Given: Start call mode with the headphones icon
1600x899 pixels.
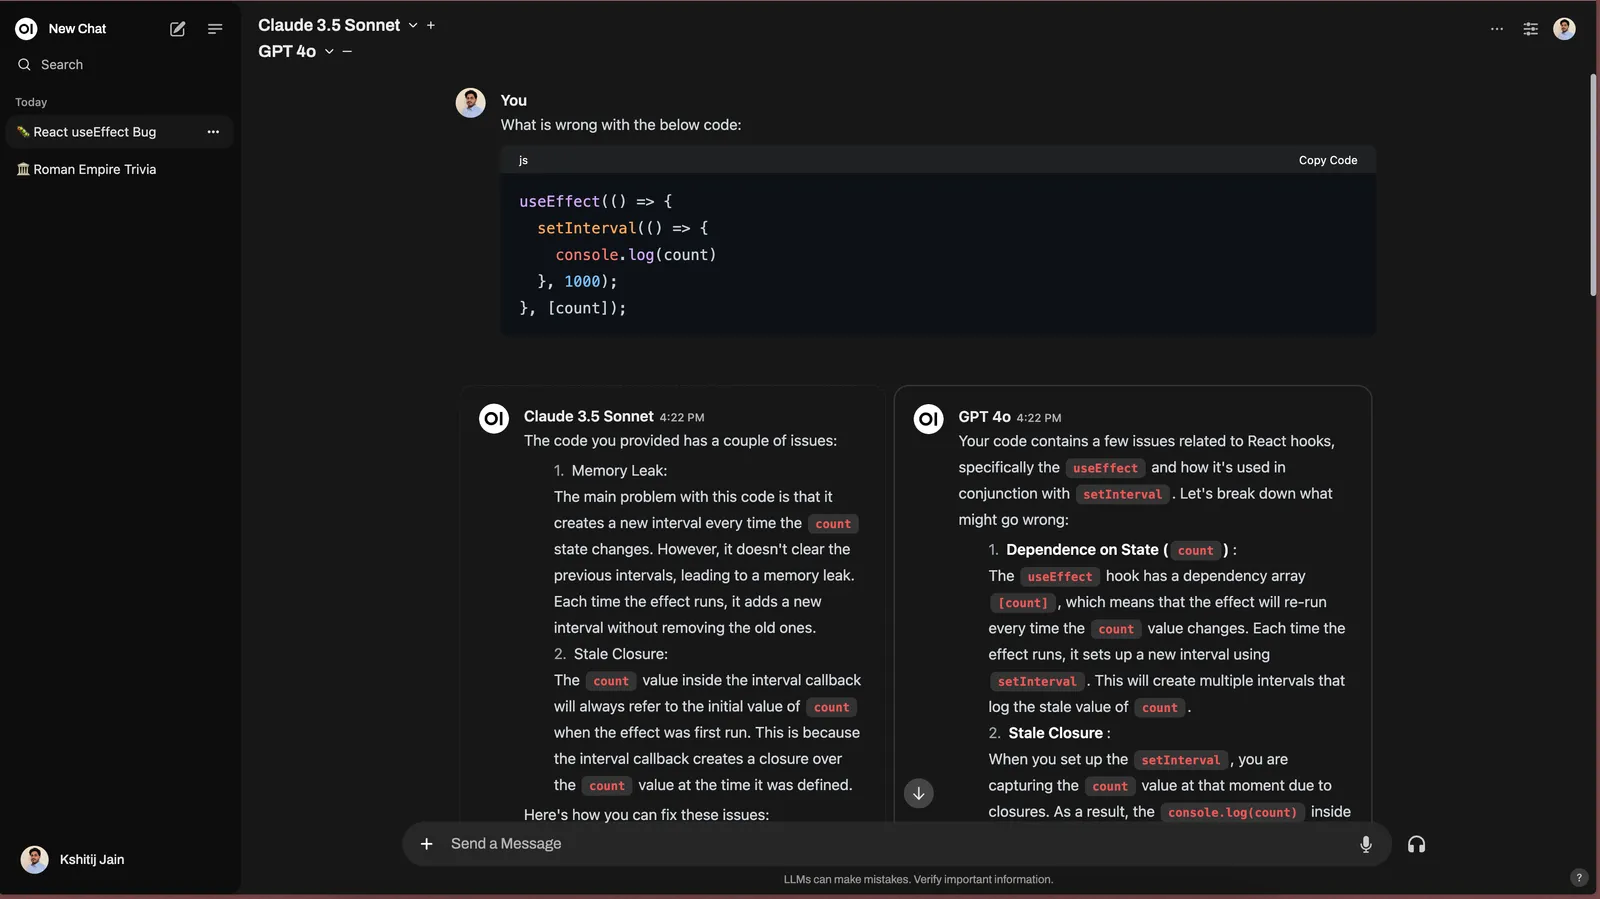Looking at the screenshot, I should pos(1416,844).
